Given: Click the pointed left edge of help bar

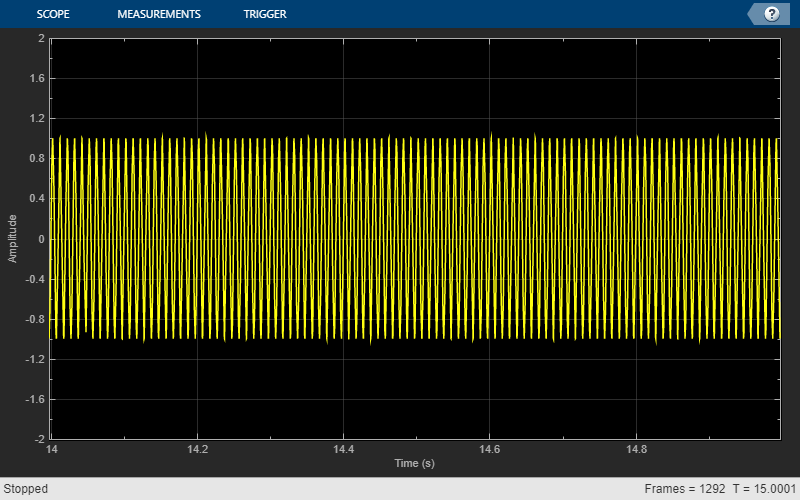Looking at the screenshot, I should pos(752,14).
